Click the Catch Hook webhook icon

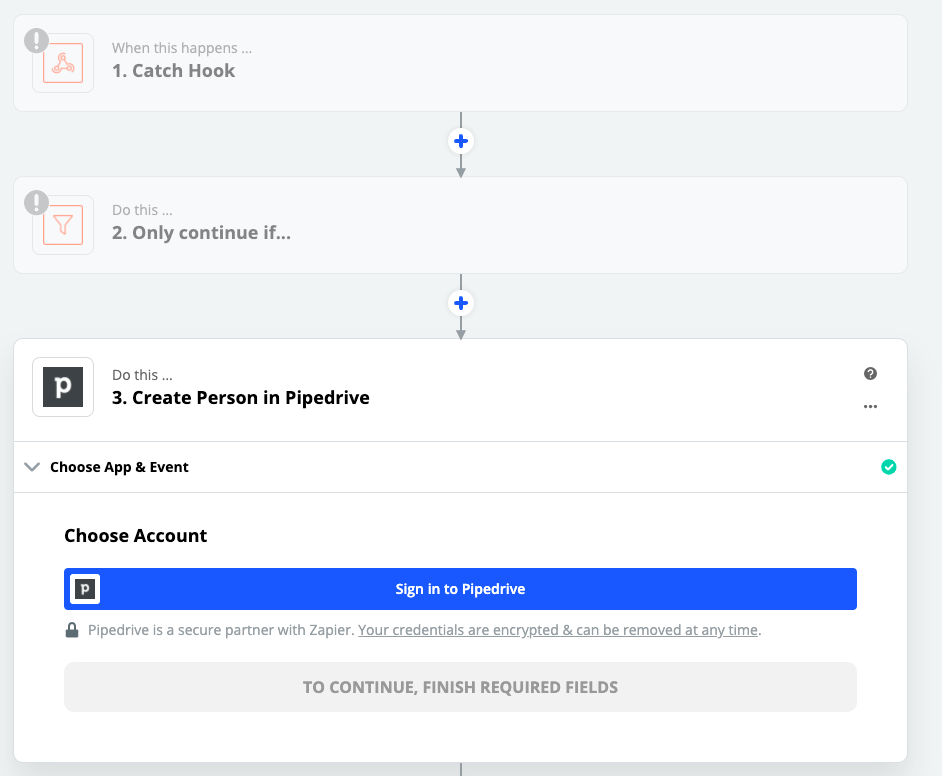[x=63, y=63]
